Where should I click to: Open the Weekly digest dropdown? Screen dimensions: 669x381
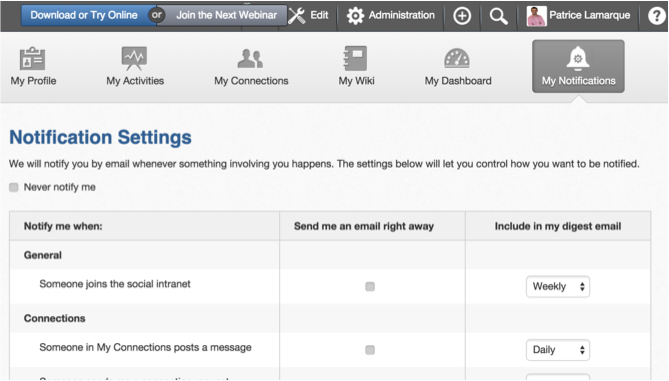[558, 287]
